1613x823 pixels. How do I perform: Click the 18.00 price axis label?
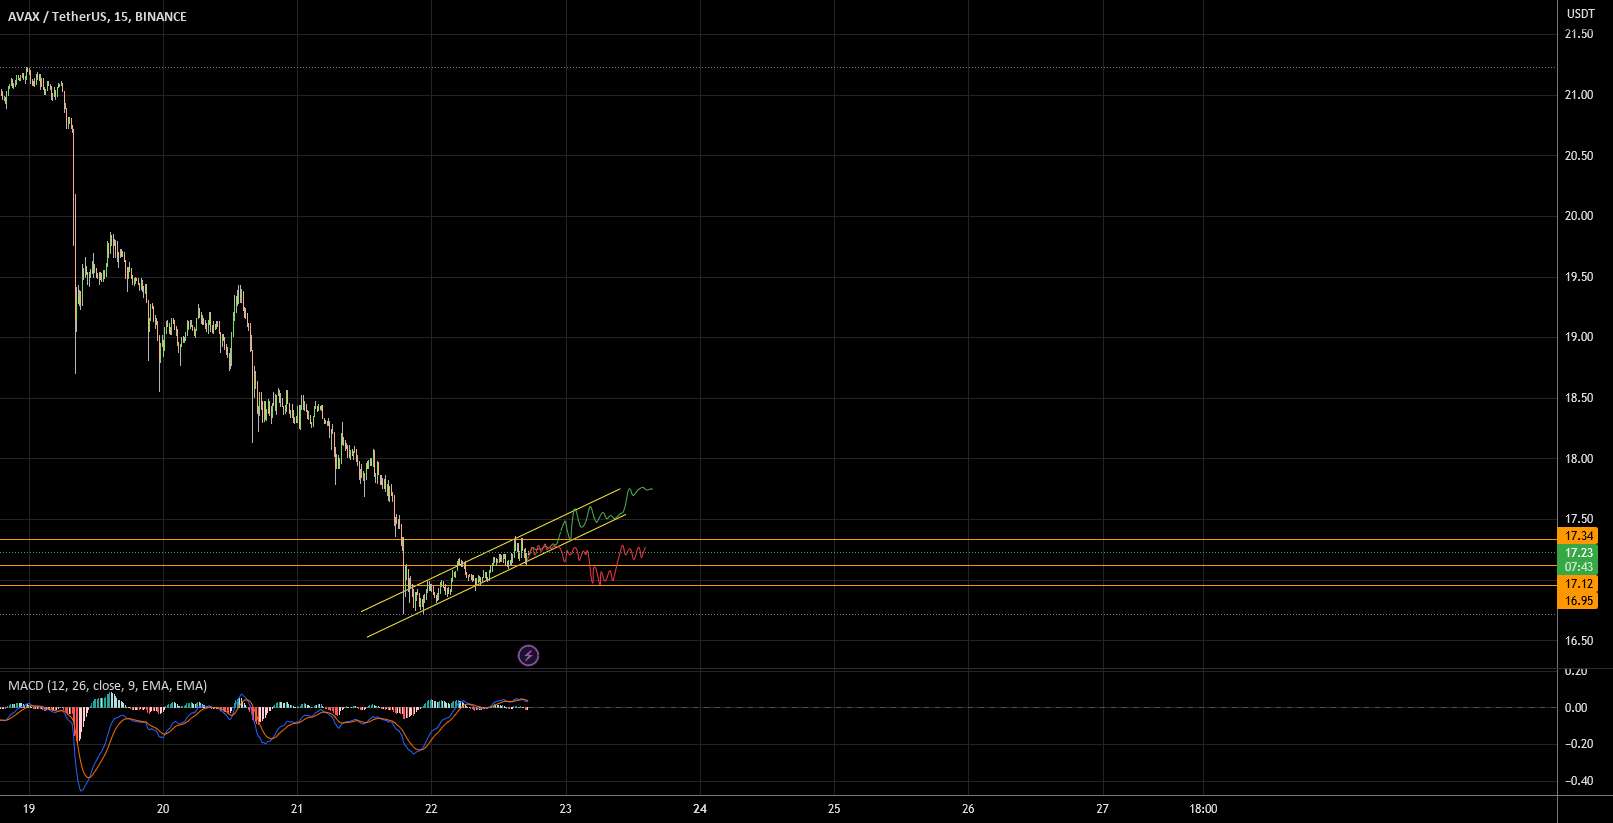1579,459
